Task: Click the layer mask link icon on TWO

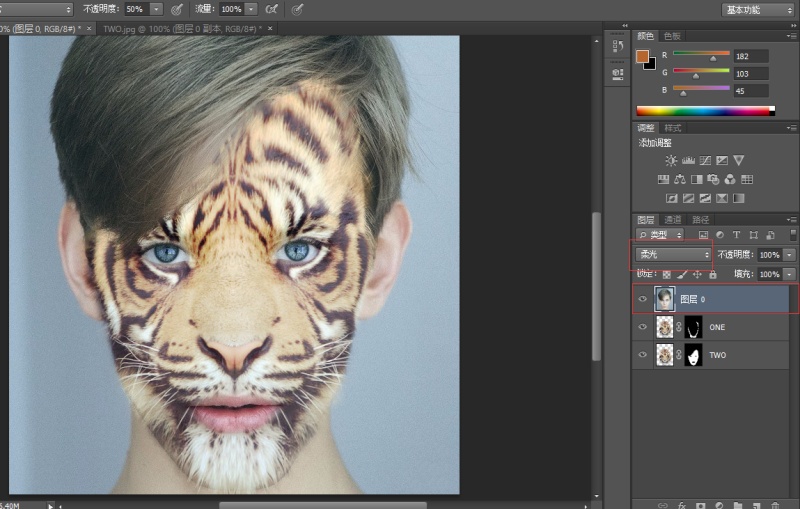Action: click(679, 354)
